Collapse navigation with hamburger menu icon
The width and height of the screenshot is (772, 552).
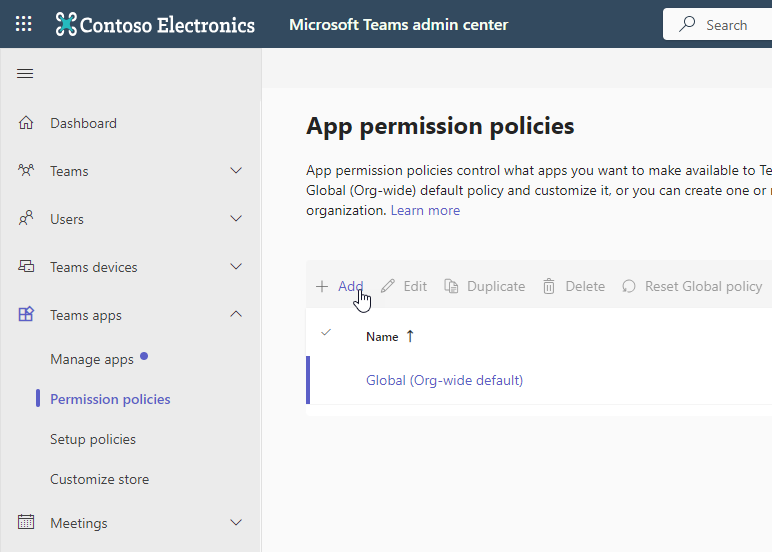coord(26,74)
